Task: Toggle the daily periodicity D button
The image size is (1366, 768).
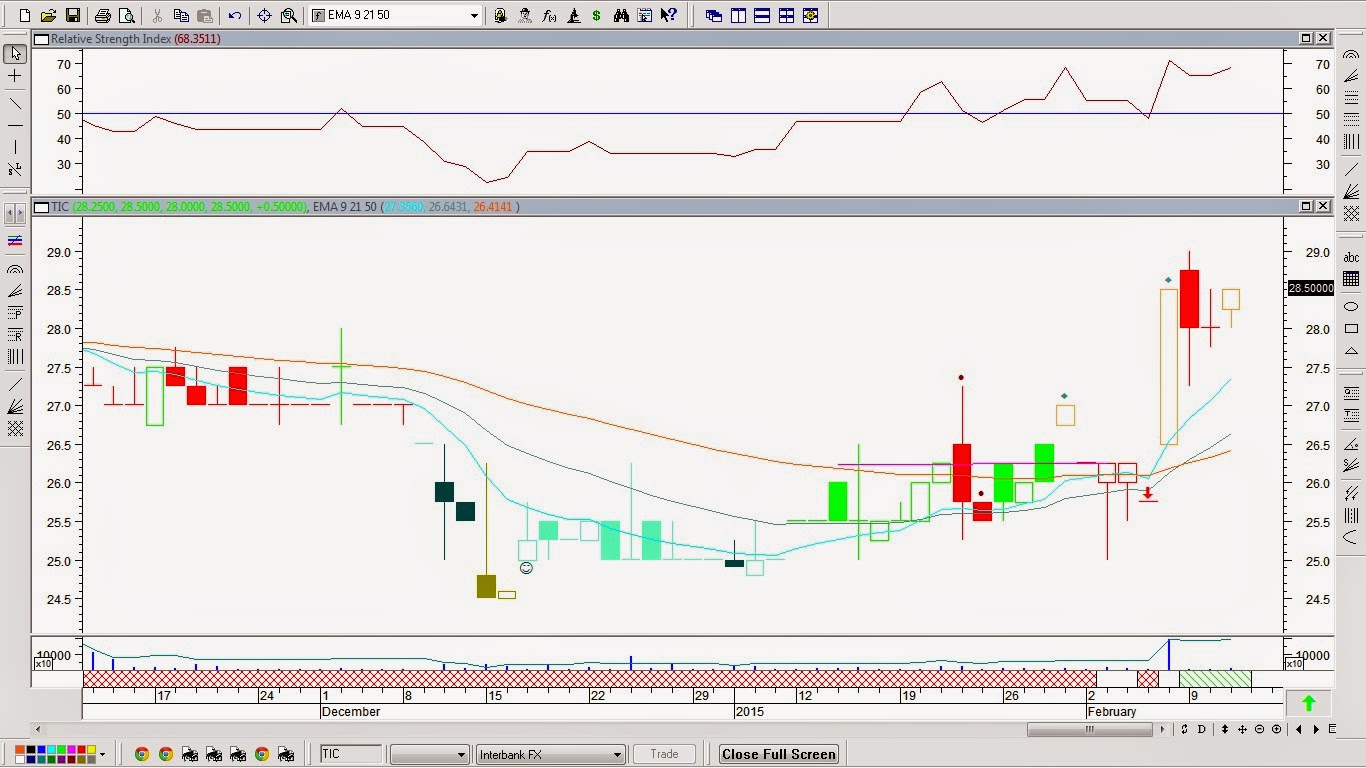Action: 1202,729
